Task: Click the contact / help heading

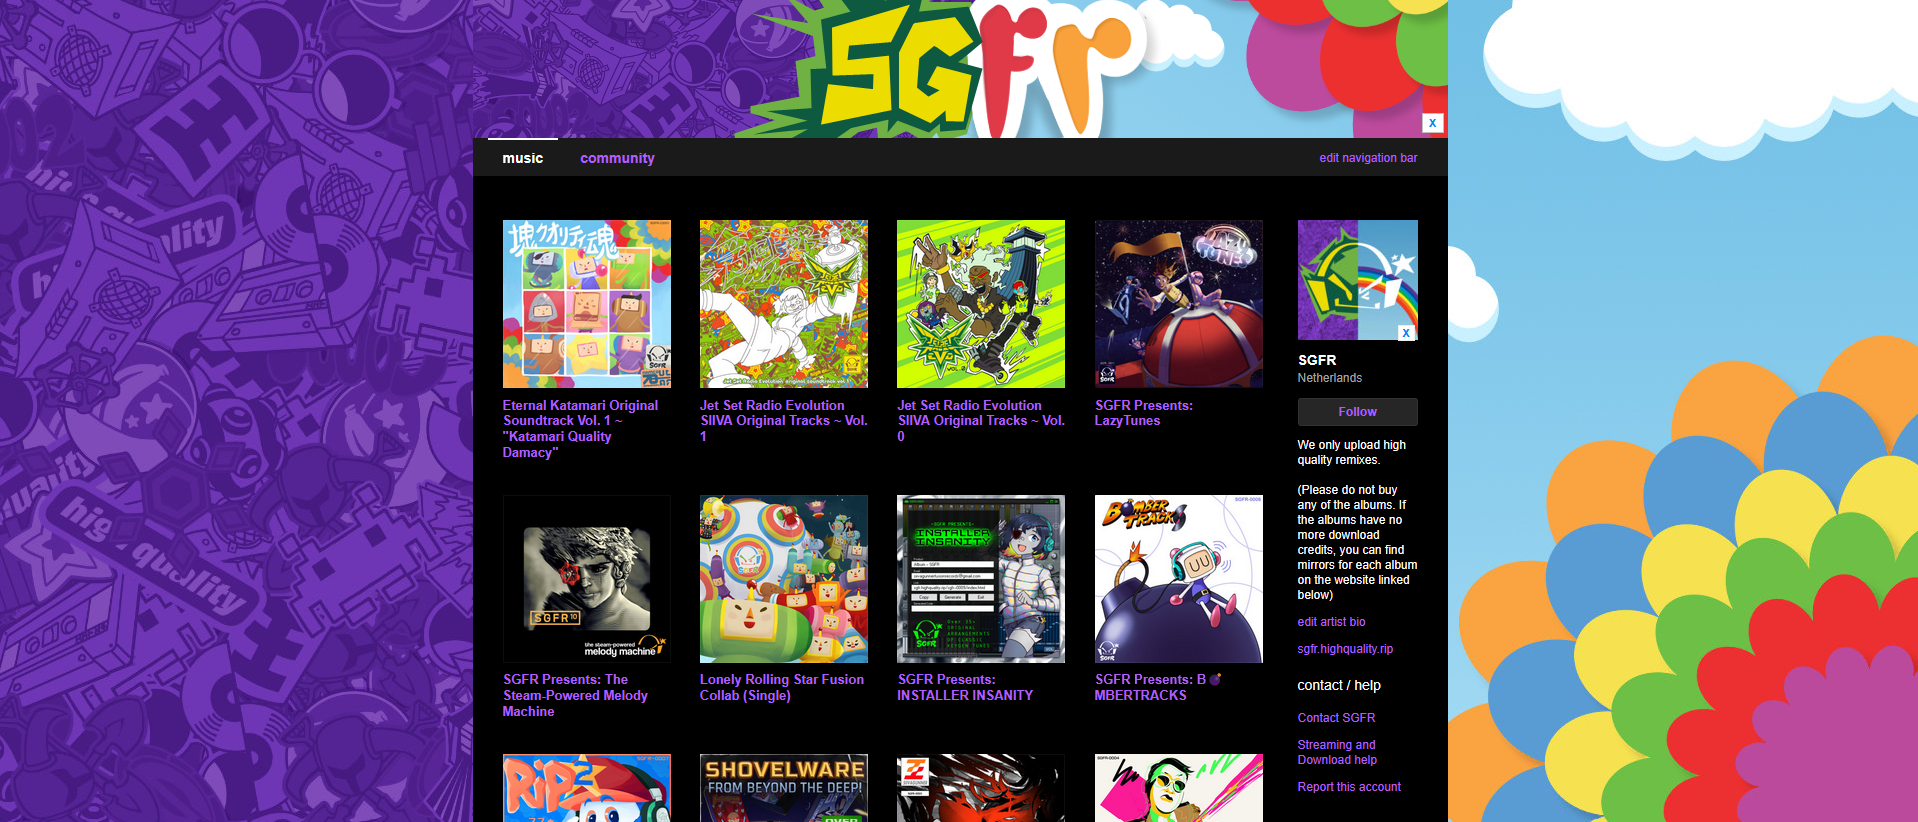Action: click(1339, 685)
